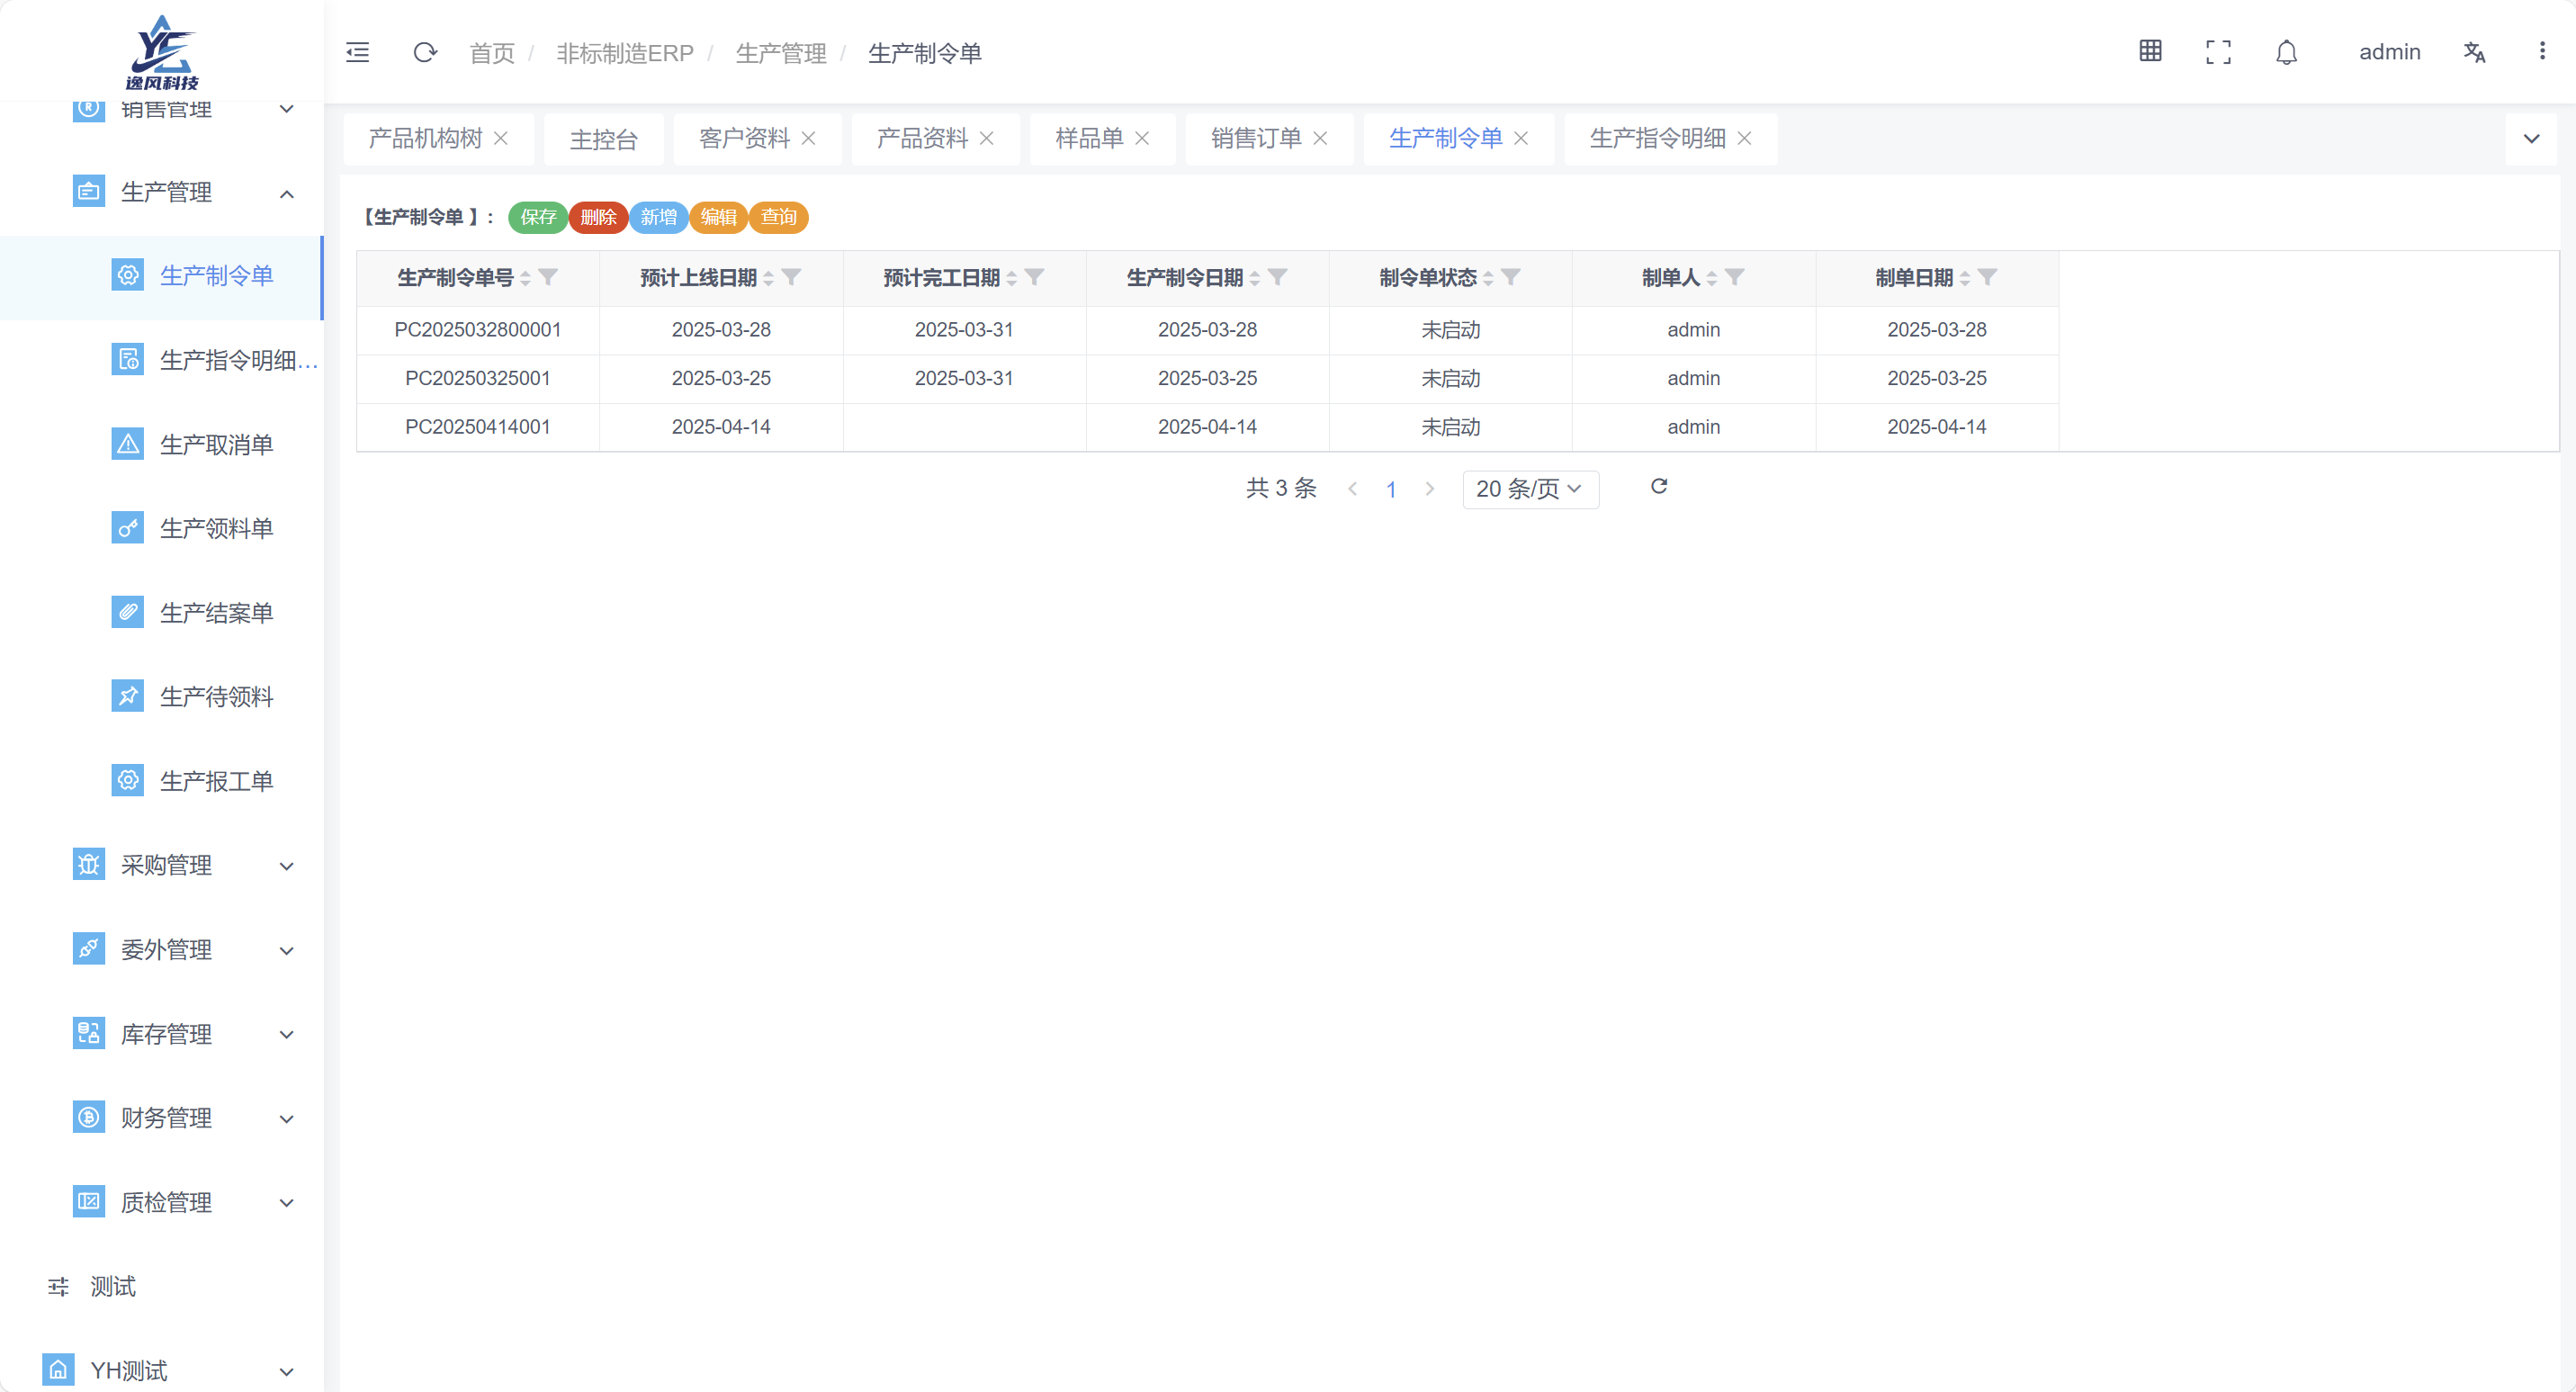Open 生产取消单 from the sidebar
Screen dimensions: 2576x1392
[217, 443]
